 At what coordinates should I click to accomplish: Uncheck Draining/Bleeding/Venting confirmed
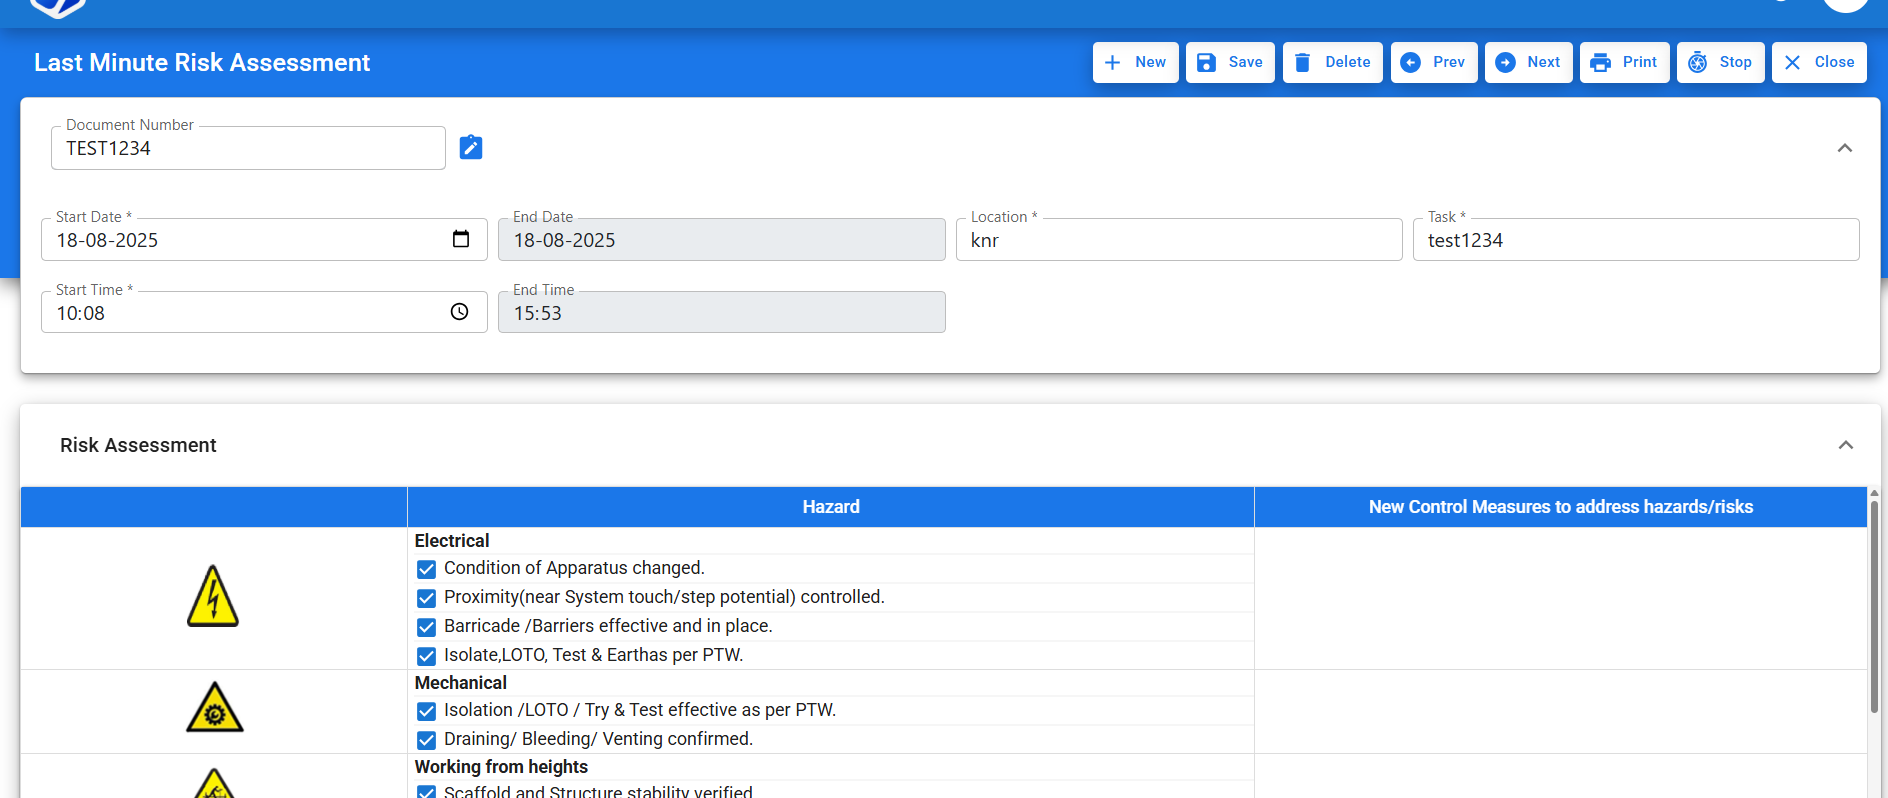426,740
